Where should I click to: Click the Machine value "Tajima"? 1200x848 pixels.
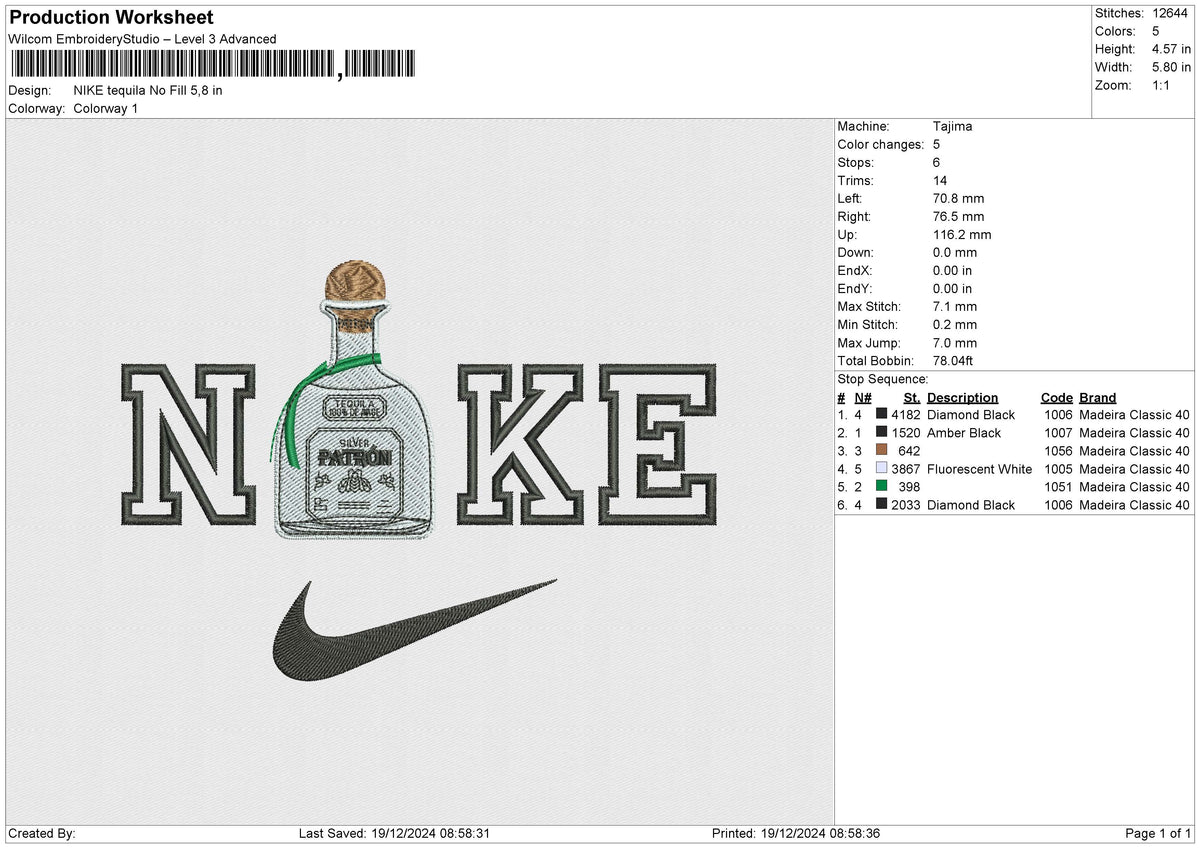952,126
